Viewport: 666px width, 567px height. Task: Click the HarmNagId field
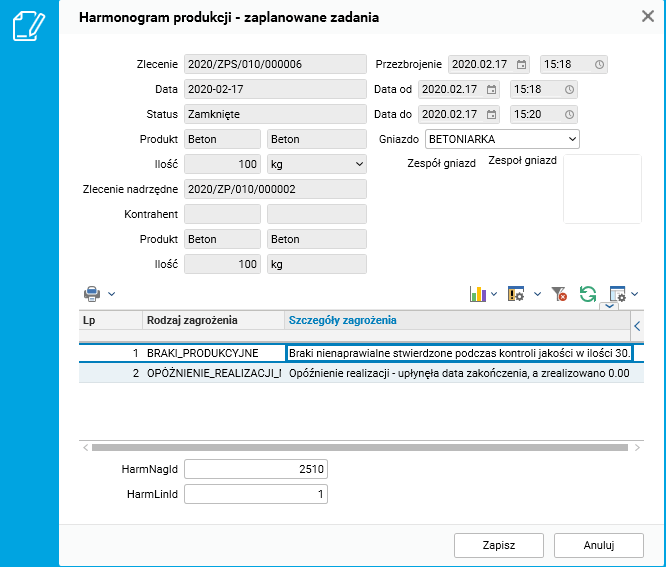click(x=256, y=469)
